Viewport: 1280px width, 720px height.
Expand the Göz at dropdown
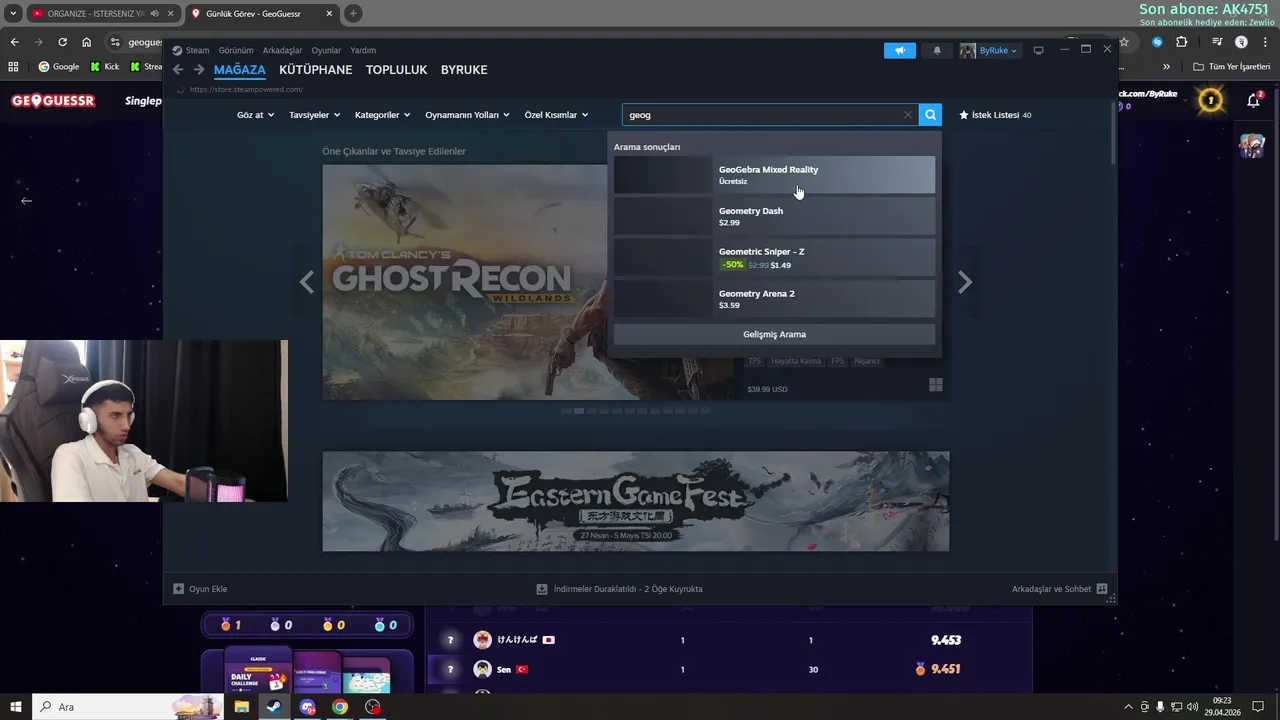255,115
